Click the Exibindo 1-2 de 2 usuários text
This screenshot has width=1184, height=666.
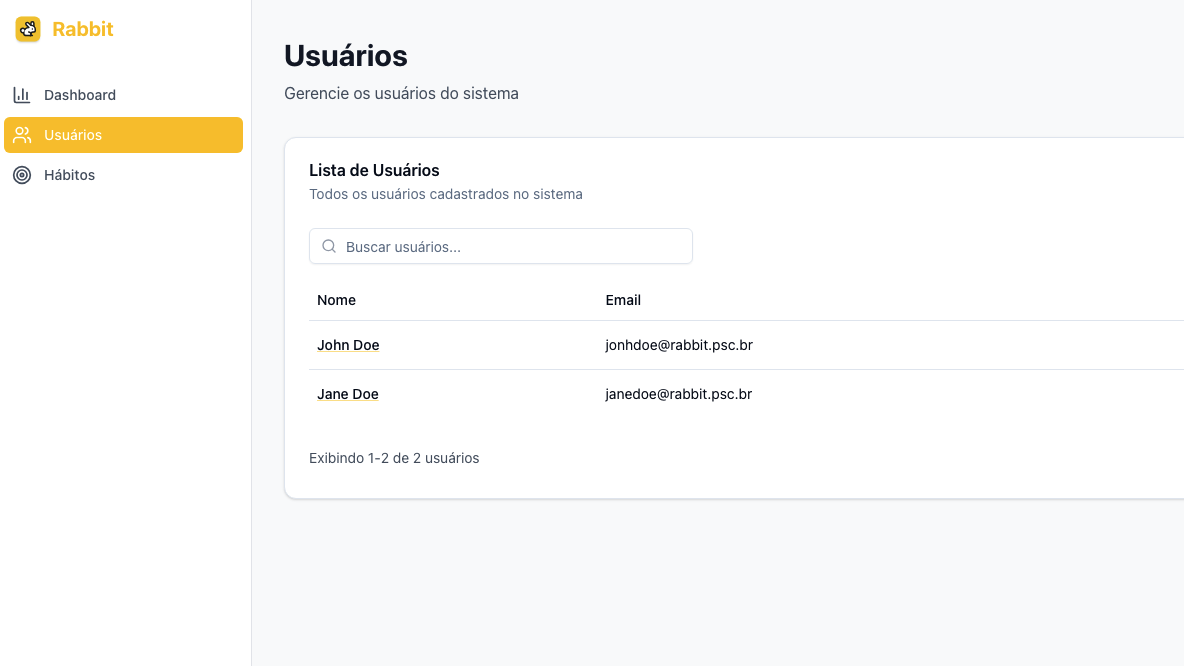coord(394,458)
